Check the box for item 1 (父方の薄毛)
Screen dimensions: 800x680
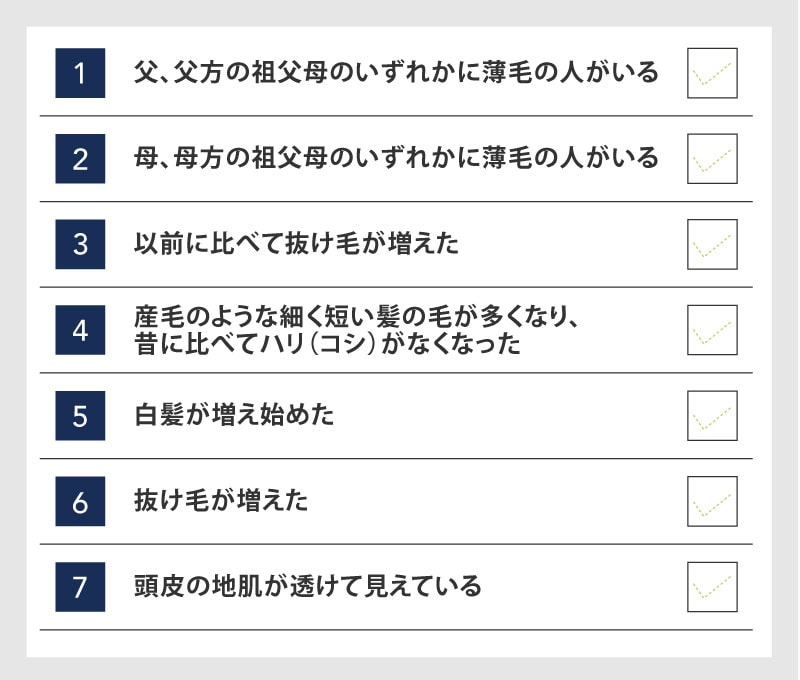tap(712, 73)
